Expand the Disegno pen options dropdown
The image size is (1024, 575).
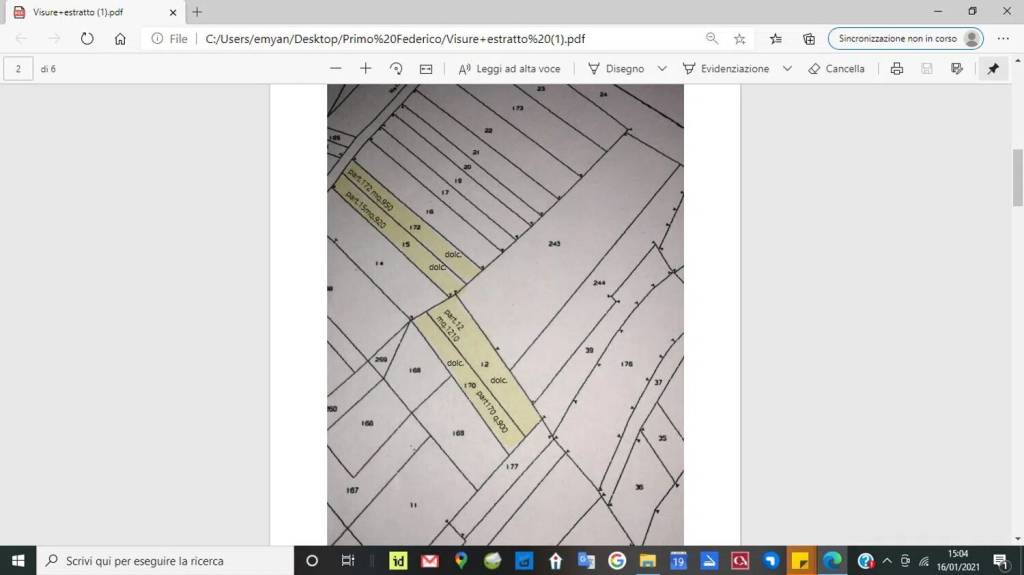click(662, 69)
